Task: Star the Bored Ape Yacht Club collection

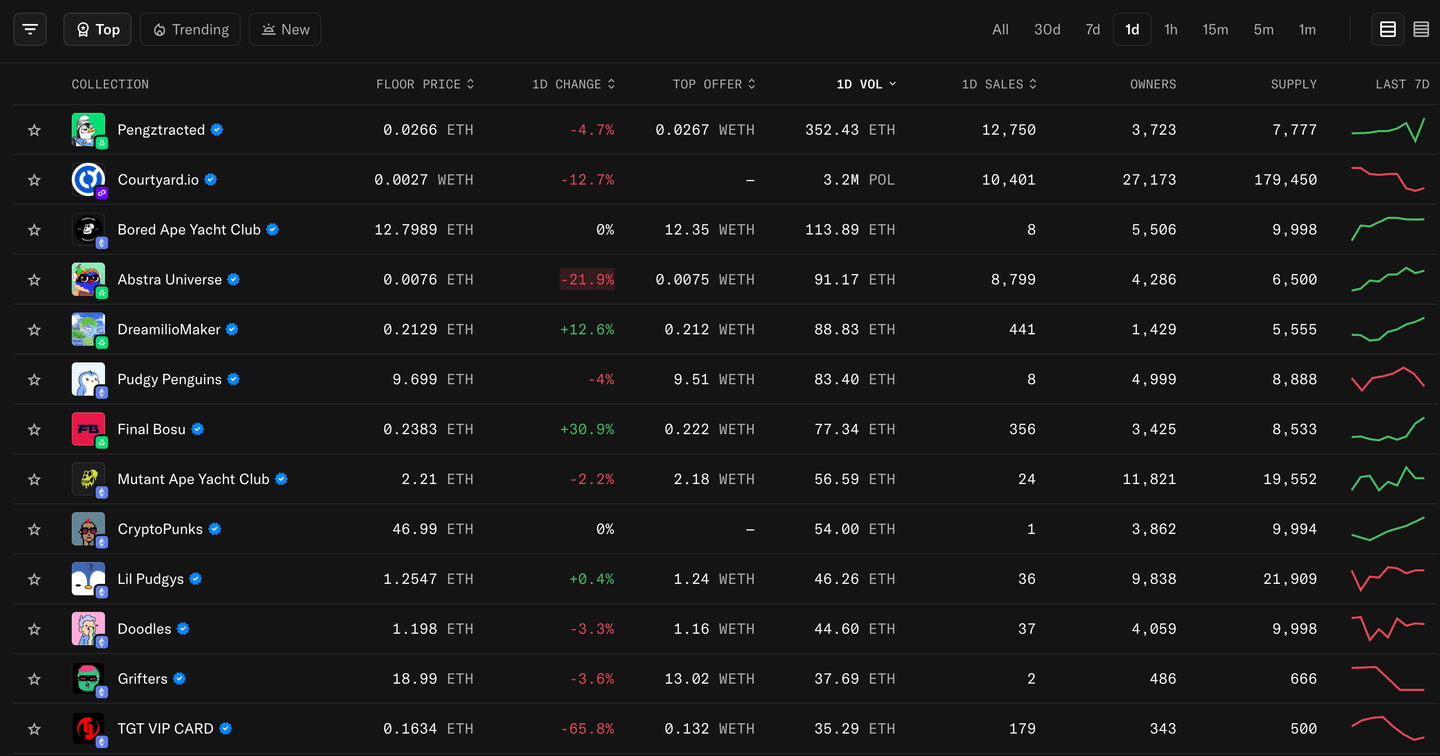Action: click(x=34, y=230)
